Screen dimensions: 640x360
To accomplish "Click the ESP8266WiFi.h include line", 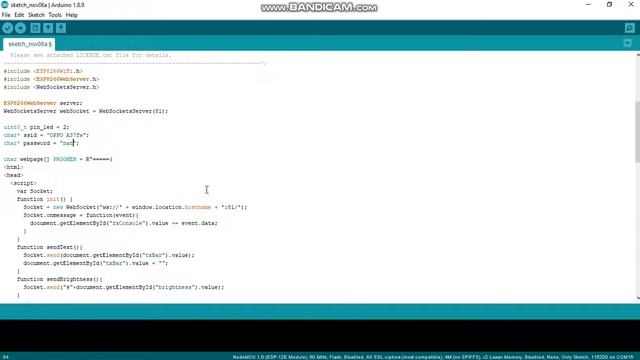I will coord(43,71).
